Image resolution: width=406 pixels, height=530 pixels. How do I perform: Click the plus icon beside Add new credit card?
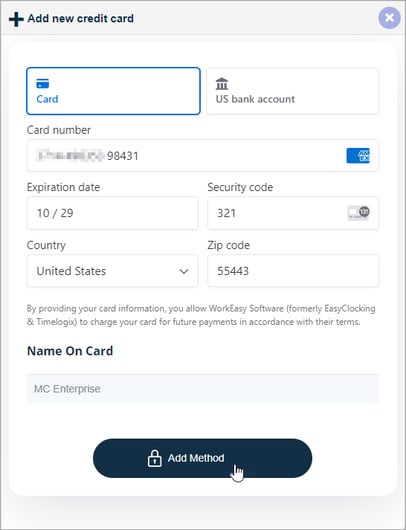[16, 19]
